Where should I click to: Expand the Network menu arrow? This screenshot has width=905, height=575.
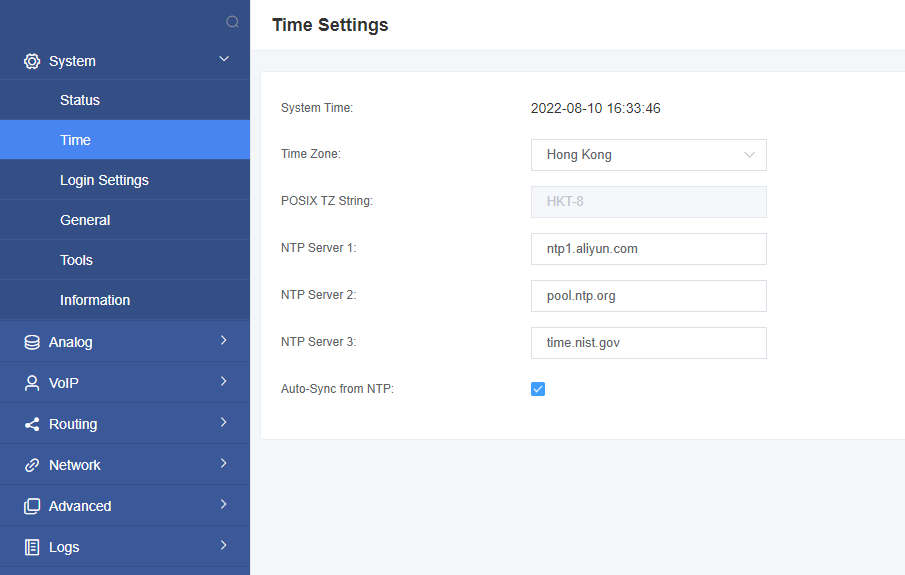(x=223, y=463)
